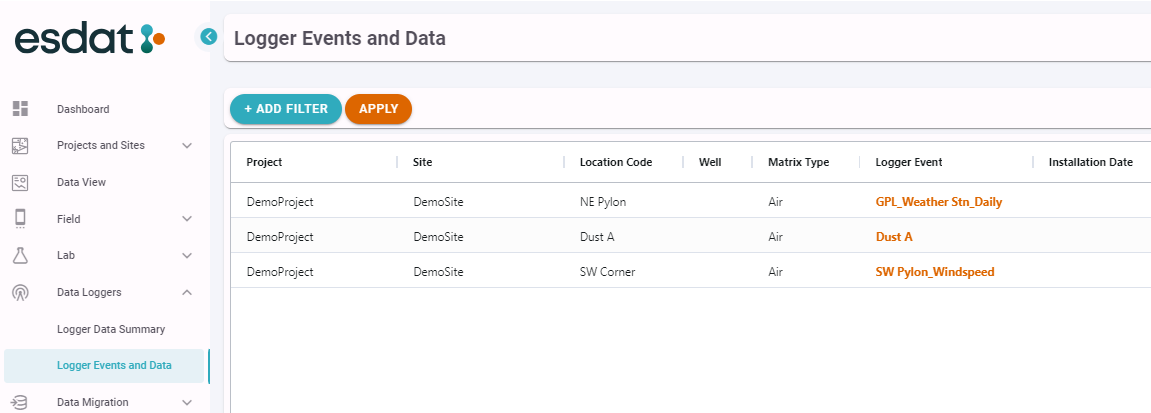
Task: Sort by the Well column header
Action: [711, 162]
